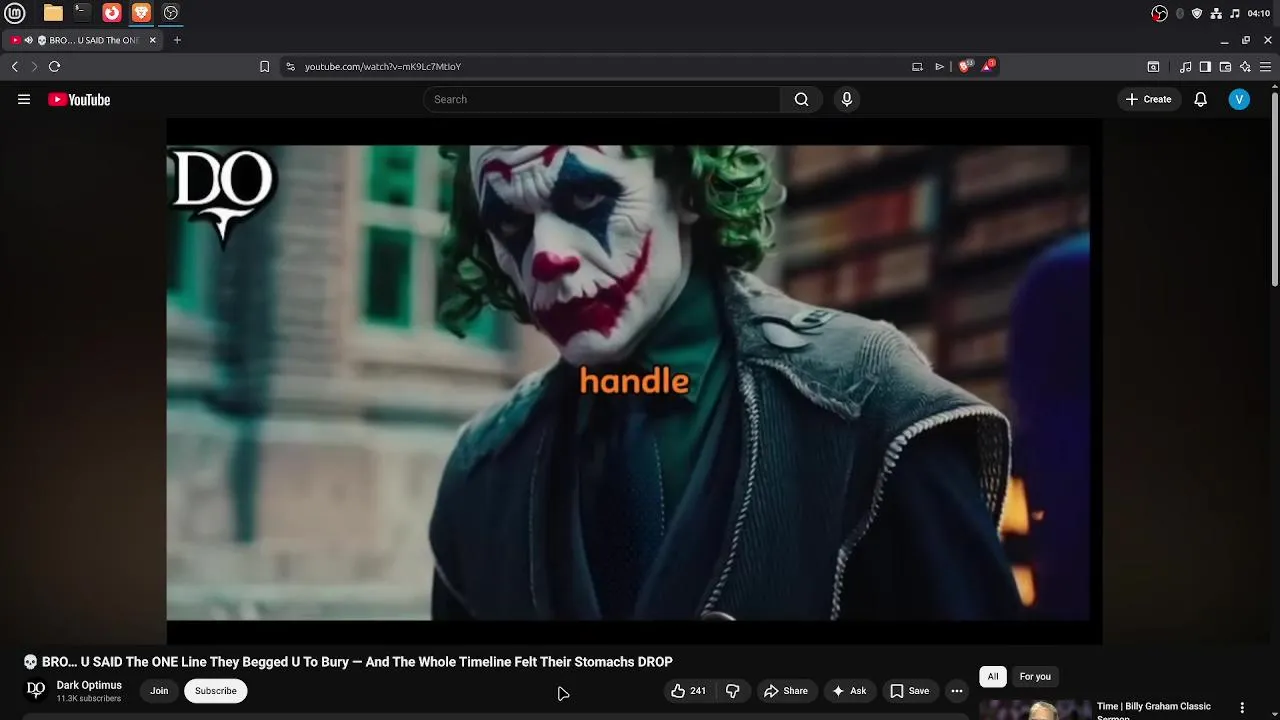Image resolution: width=1280 pixels, height=720 pixels.
Task: Go back to the previous page
Action: click(14, 66)
